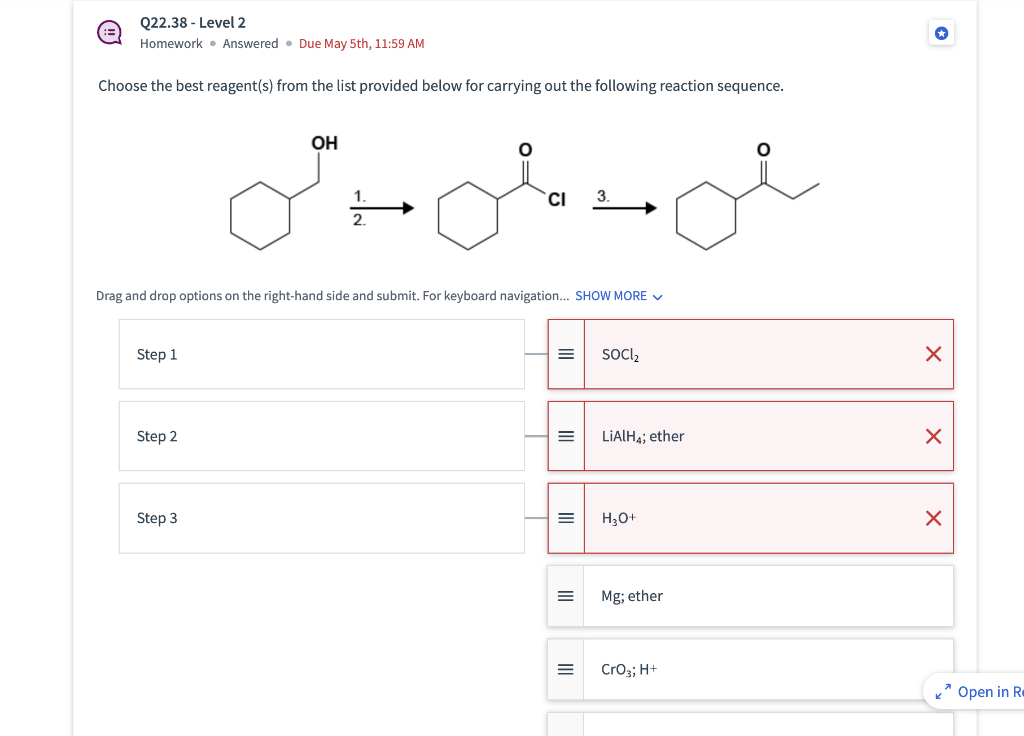The image size is (1024, 736).
Task: Remove SOCl₂ using its X button
Action: (x=932, y=353)
